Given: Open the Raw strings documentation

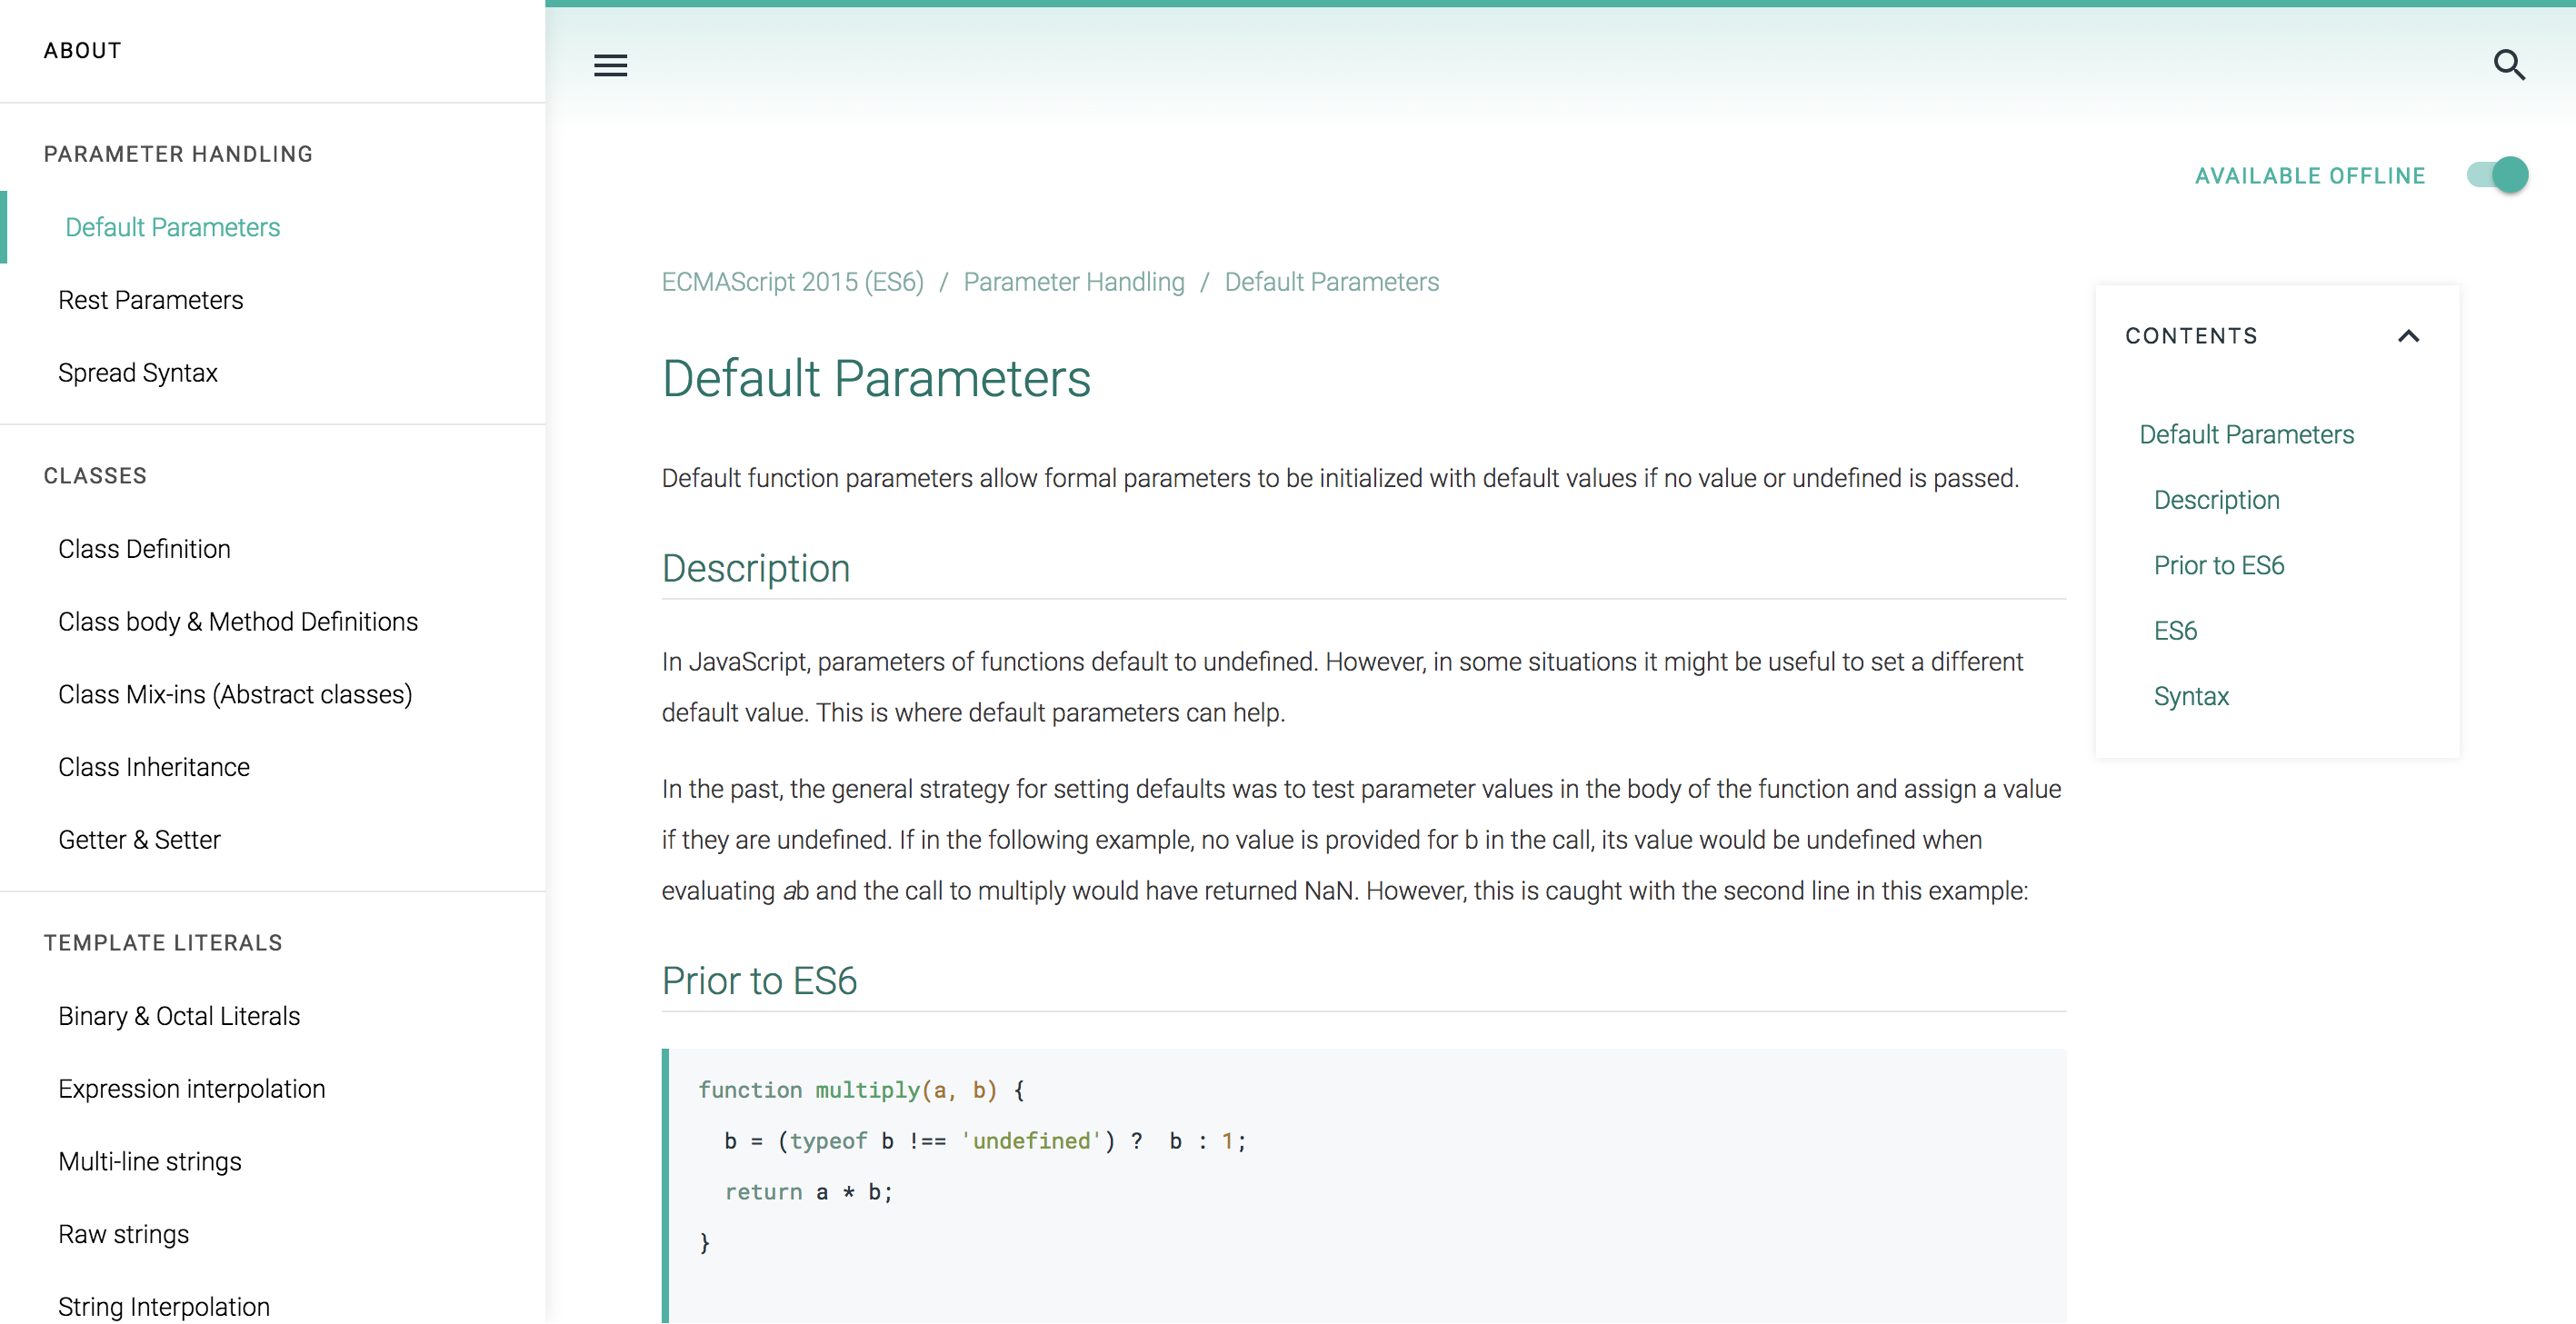Looking at the screenshot, I should coord(123,1234).
